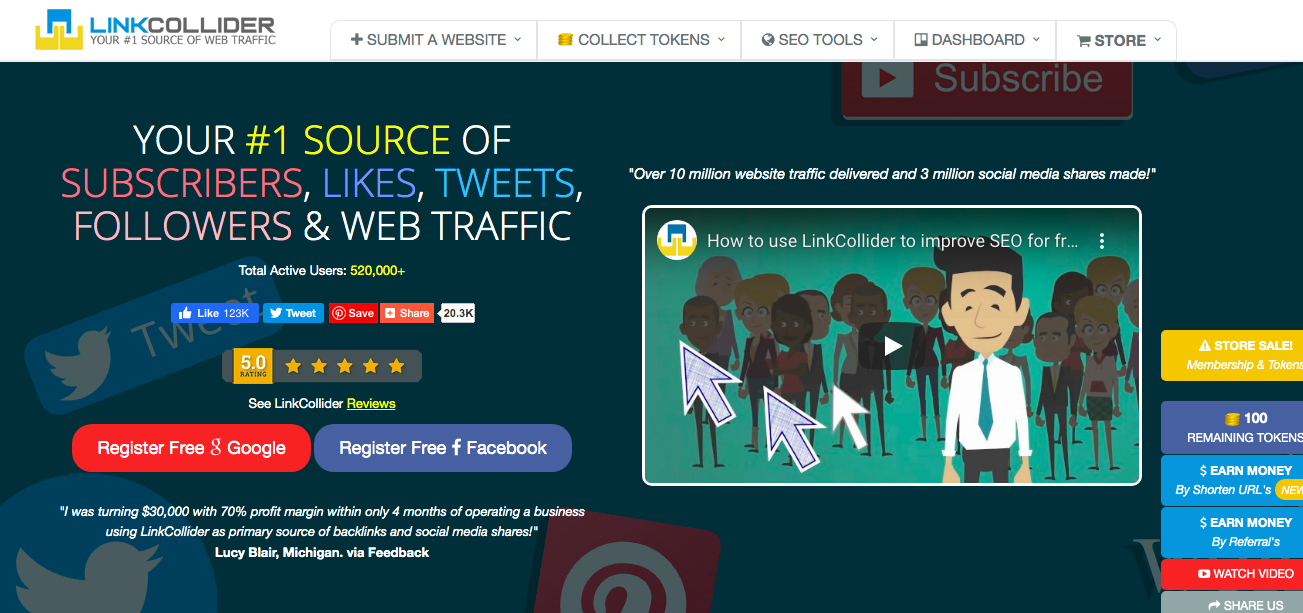Click the coins icon above Remaining Tokens
This screenshot has height=613, width=1303.
pyautogui.click(x=1232, y=419)
